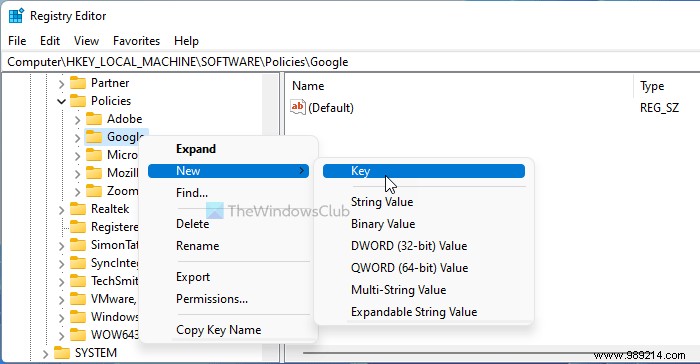Create a new Multi-String Value
Screen dimensions: 700x364
tap(424, 290)
